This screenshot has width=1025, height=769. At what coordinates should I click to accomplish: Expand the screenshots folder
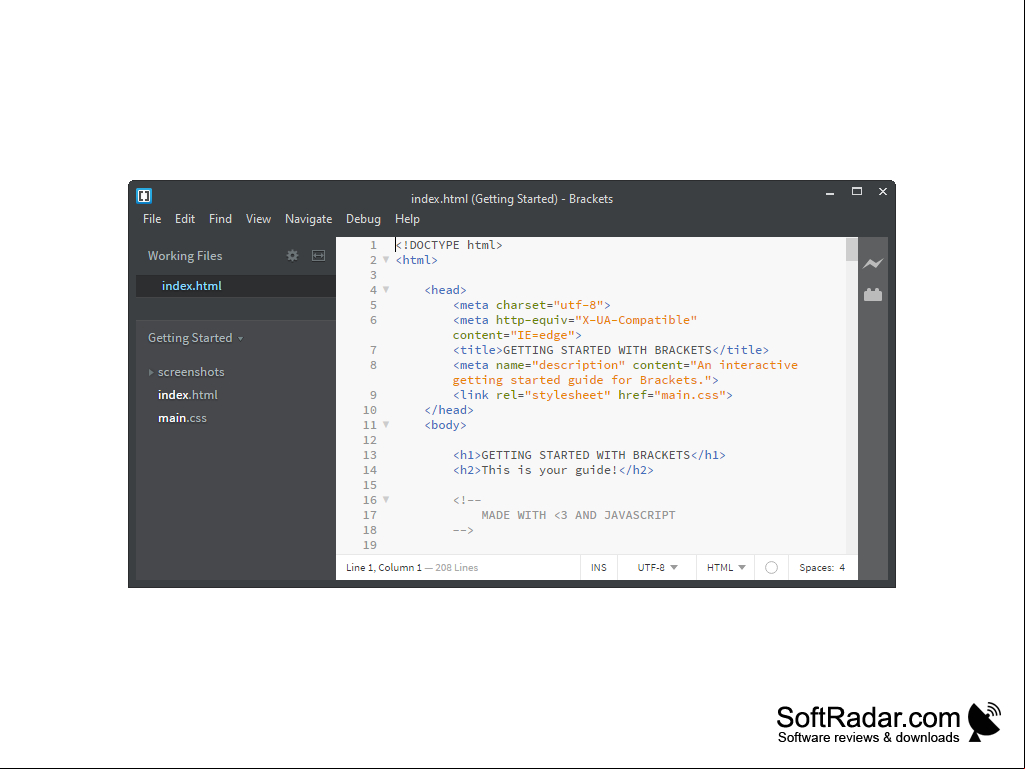pyautogui.click(x=151, y=372)
